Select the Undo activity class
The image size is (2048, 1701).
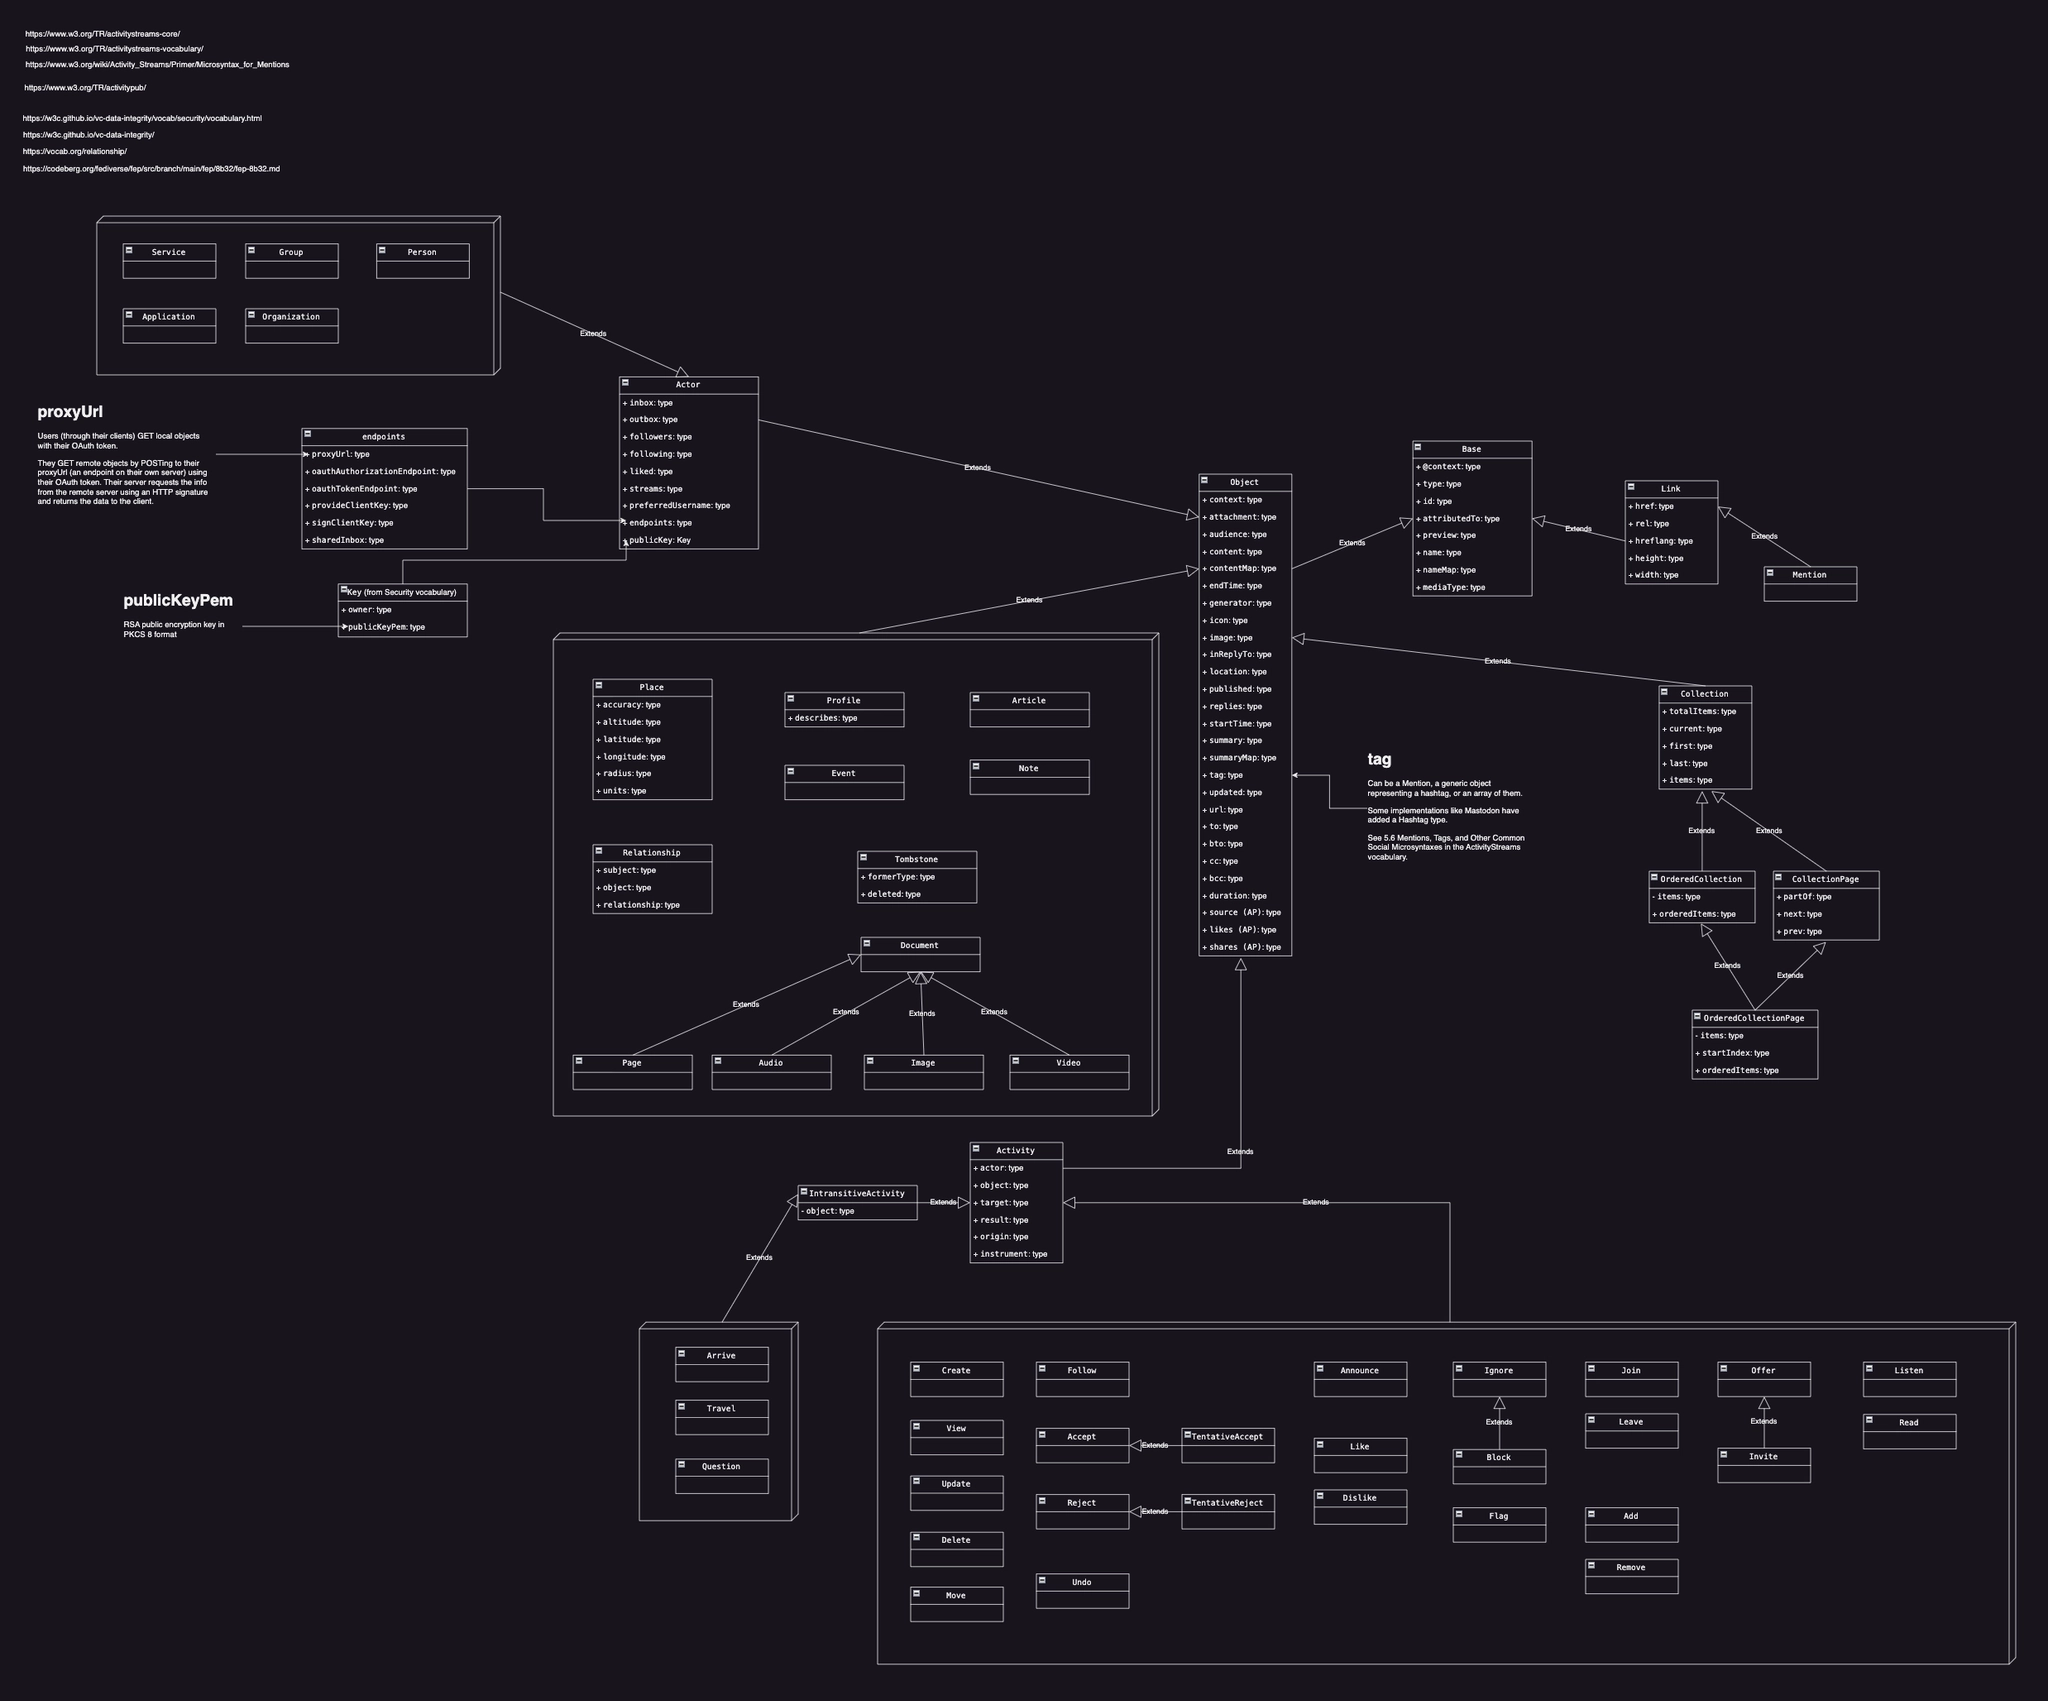[x=1083, y=1591]
